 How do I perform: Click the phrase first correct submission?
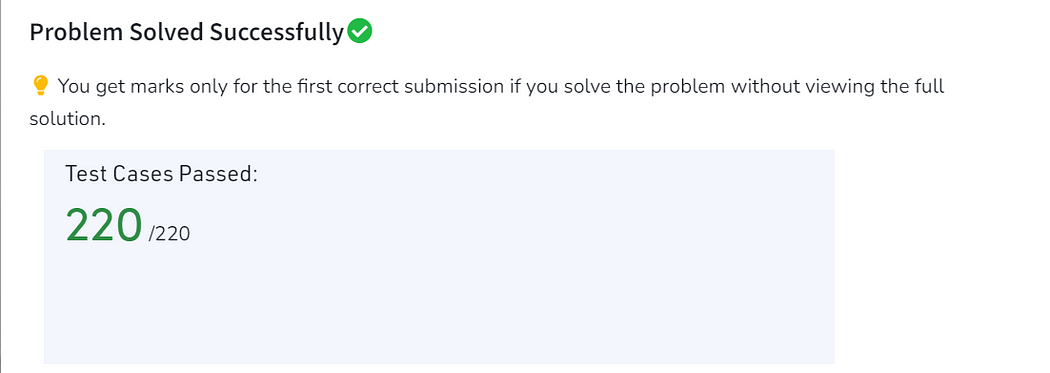362,86
